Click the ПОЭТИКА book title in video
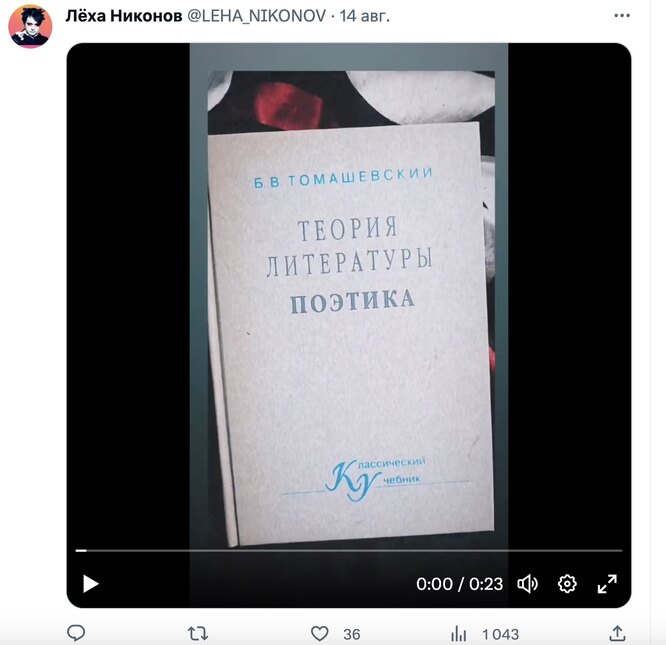The height and width of the screenshot is (645, 666). pyautogui.click(x=352, y=301)
